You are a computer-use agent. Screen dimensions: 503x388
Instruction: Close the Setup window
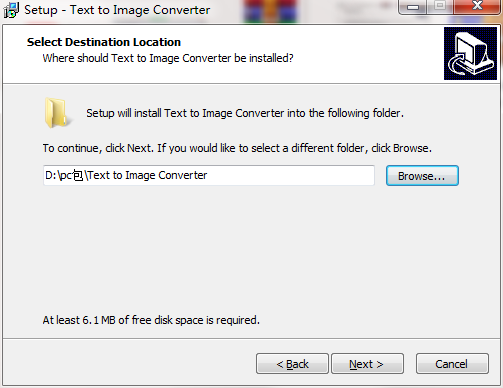pos(477,7)
